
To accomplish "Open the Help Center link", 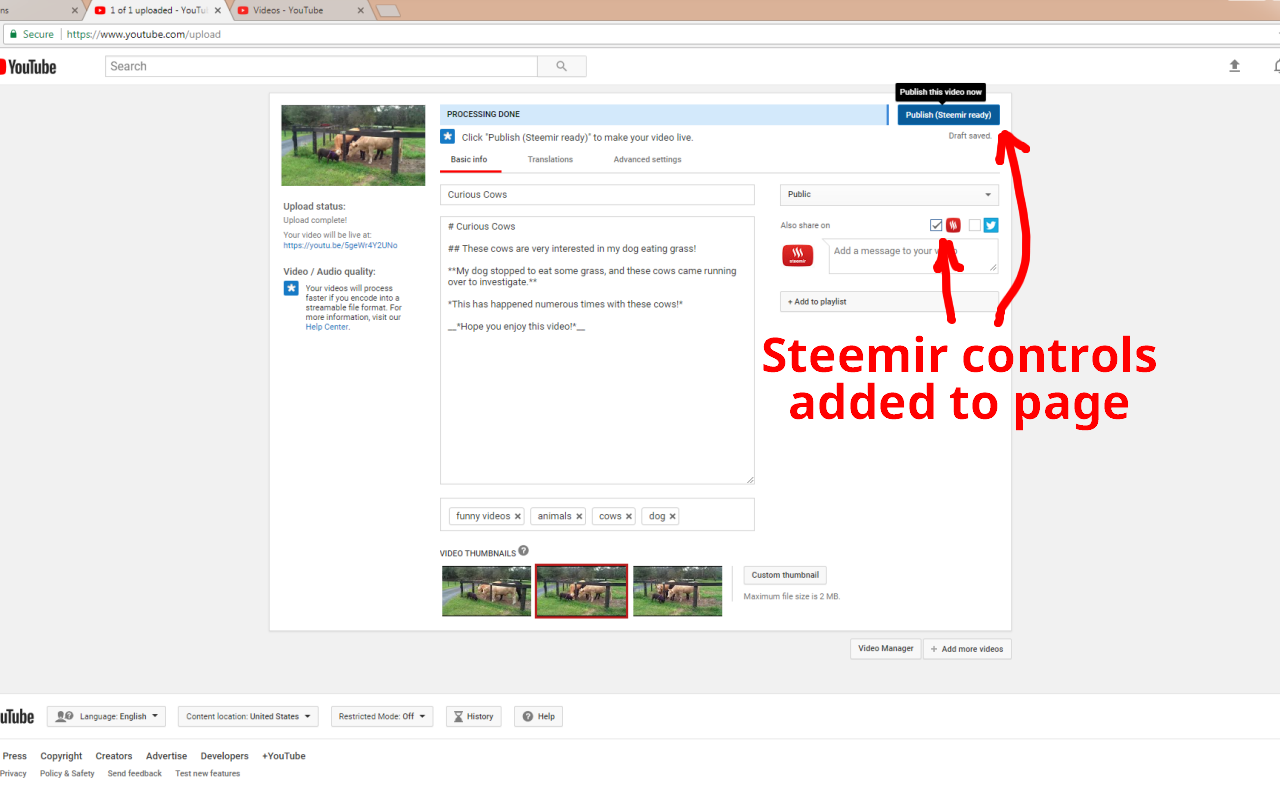I will 327,327.
